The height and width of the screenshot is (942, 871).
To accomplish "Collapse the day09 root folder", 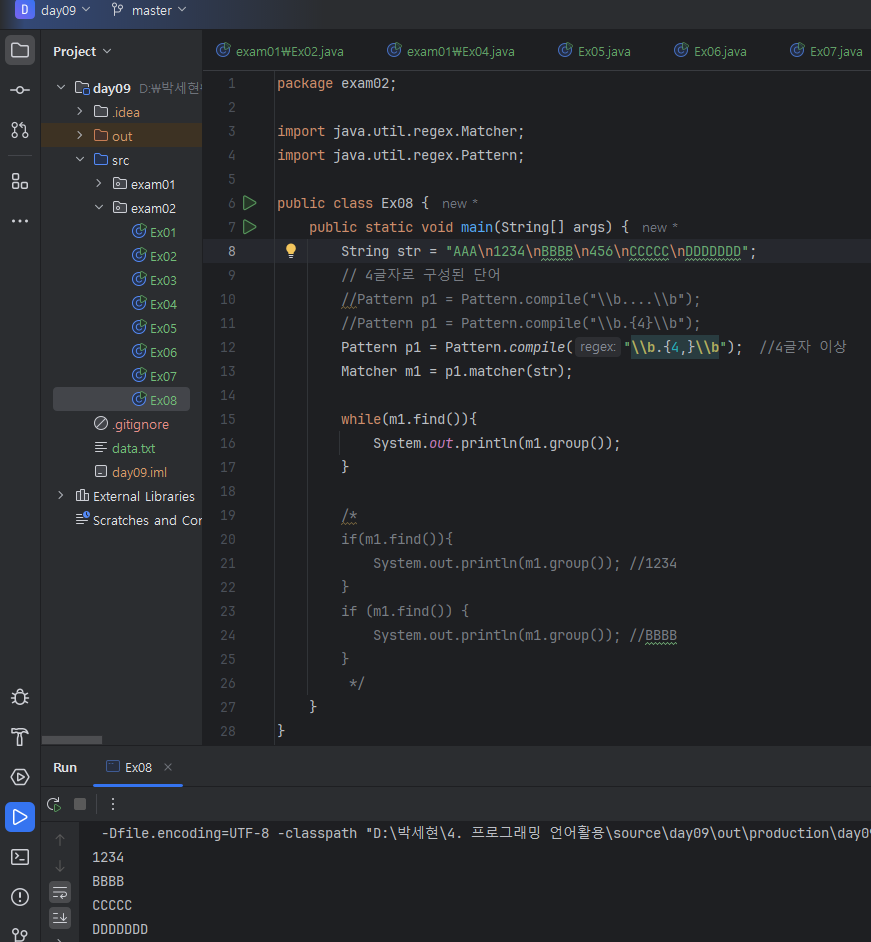I will tap(61, 88).
